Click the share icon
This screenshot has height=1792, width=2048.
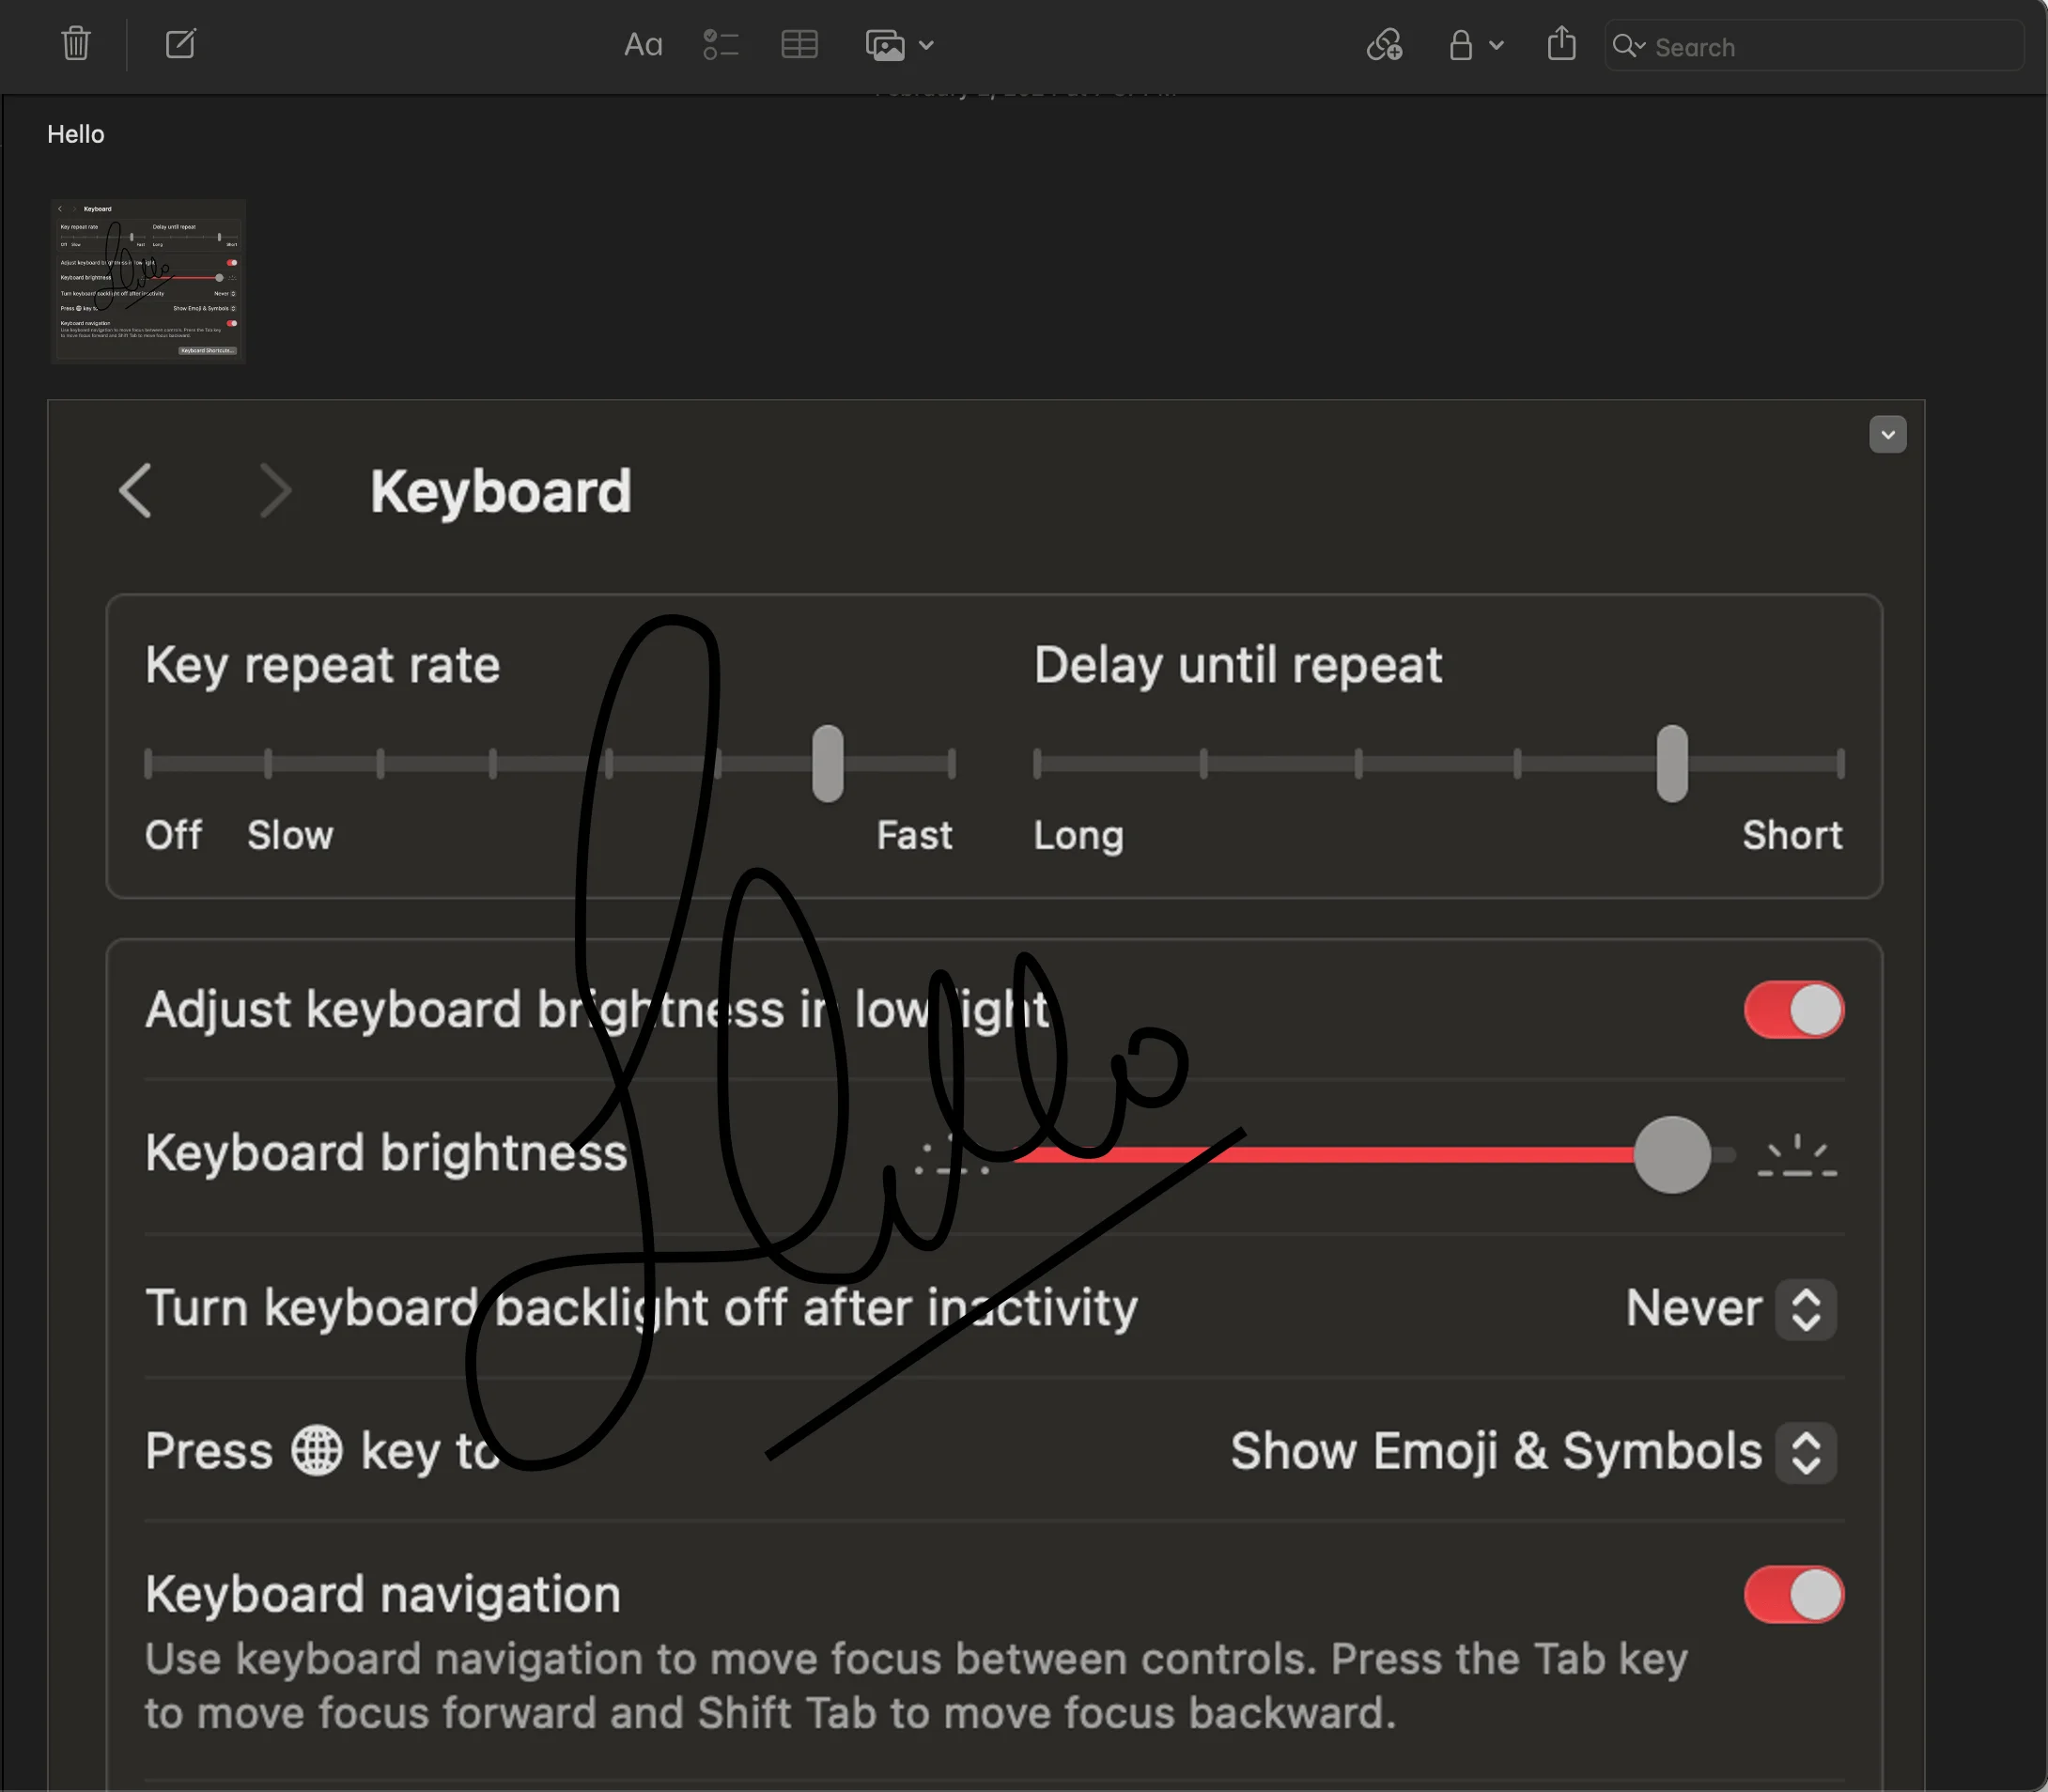click(1561, 45)
